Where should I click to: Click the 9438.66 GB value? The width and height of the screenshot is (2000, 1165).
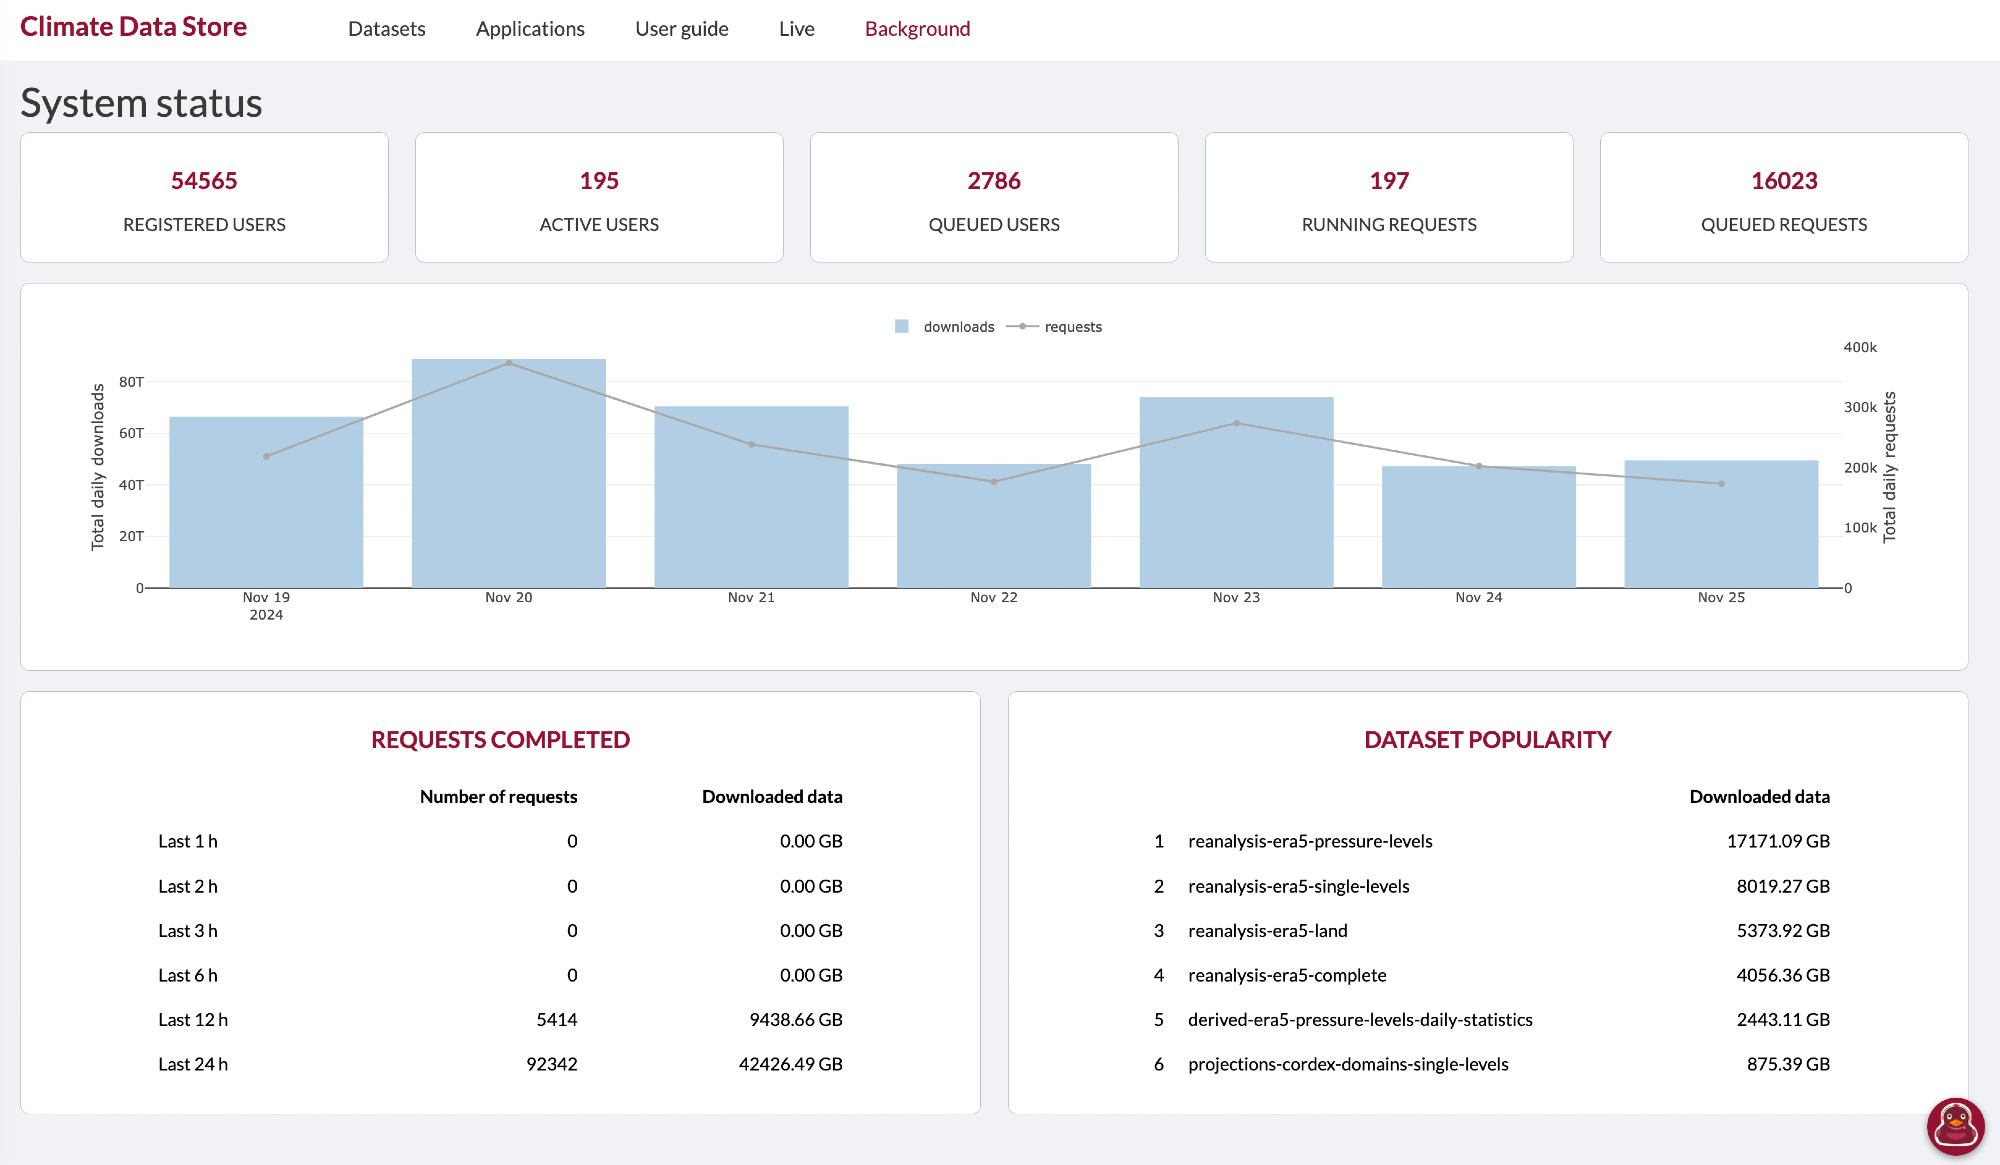(x=796, y=1019)
